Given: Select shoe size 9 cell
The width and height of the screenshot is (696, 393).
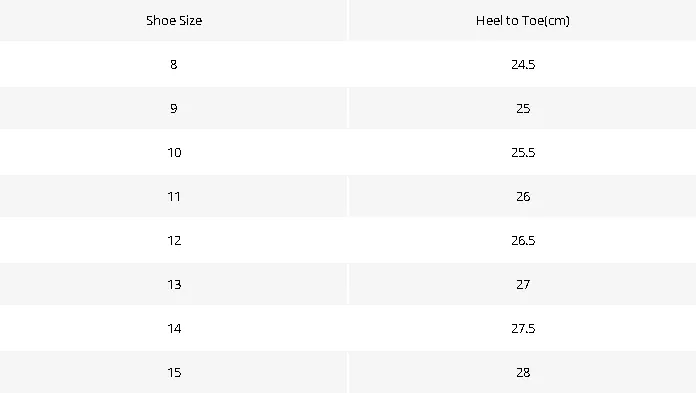Looking at the screenshot, I should point(174,108).
